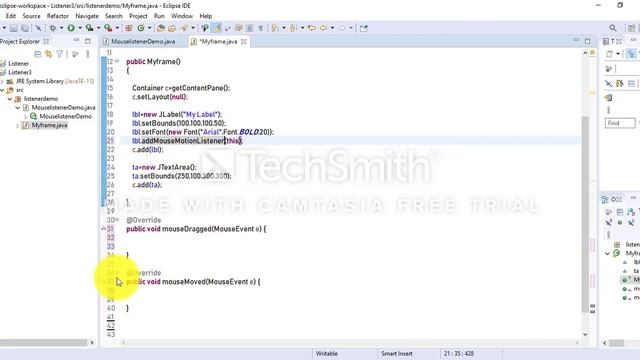Open dropdown next to Back arrow

pos(332,28)
